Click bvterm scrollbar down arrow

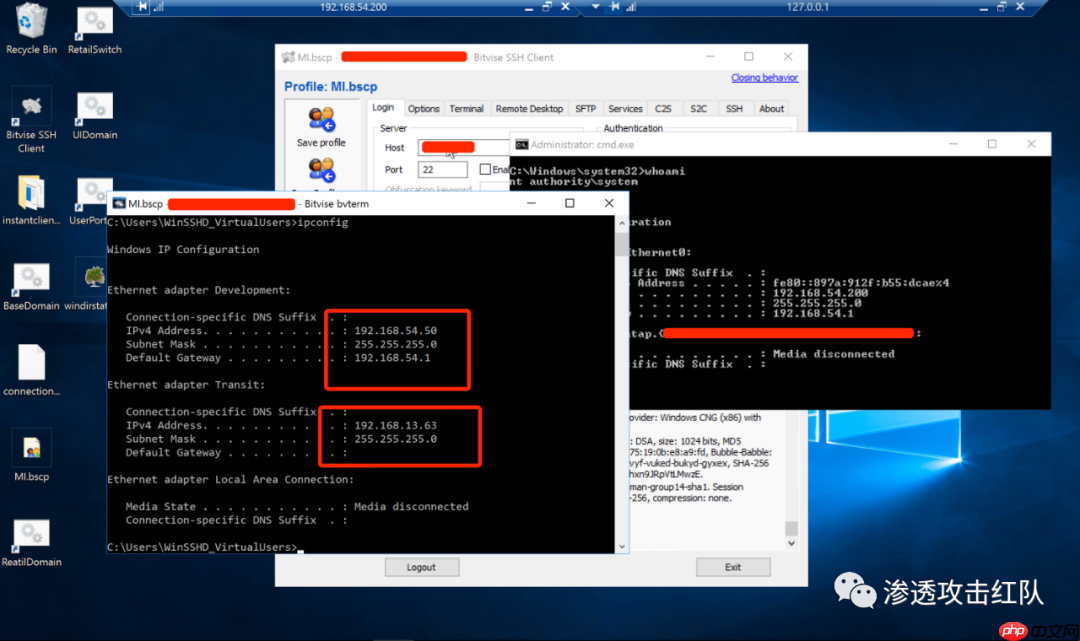(x=622, y=547)
